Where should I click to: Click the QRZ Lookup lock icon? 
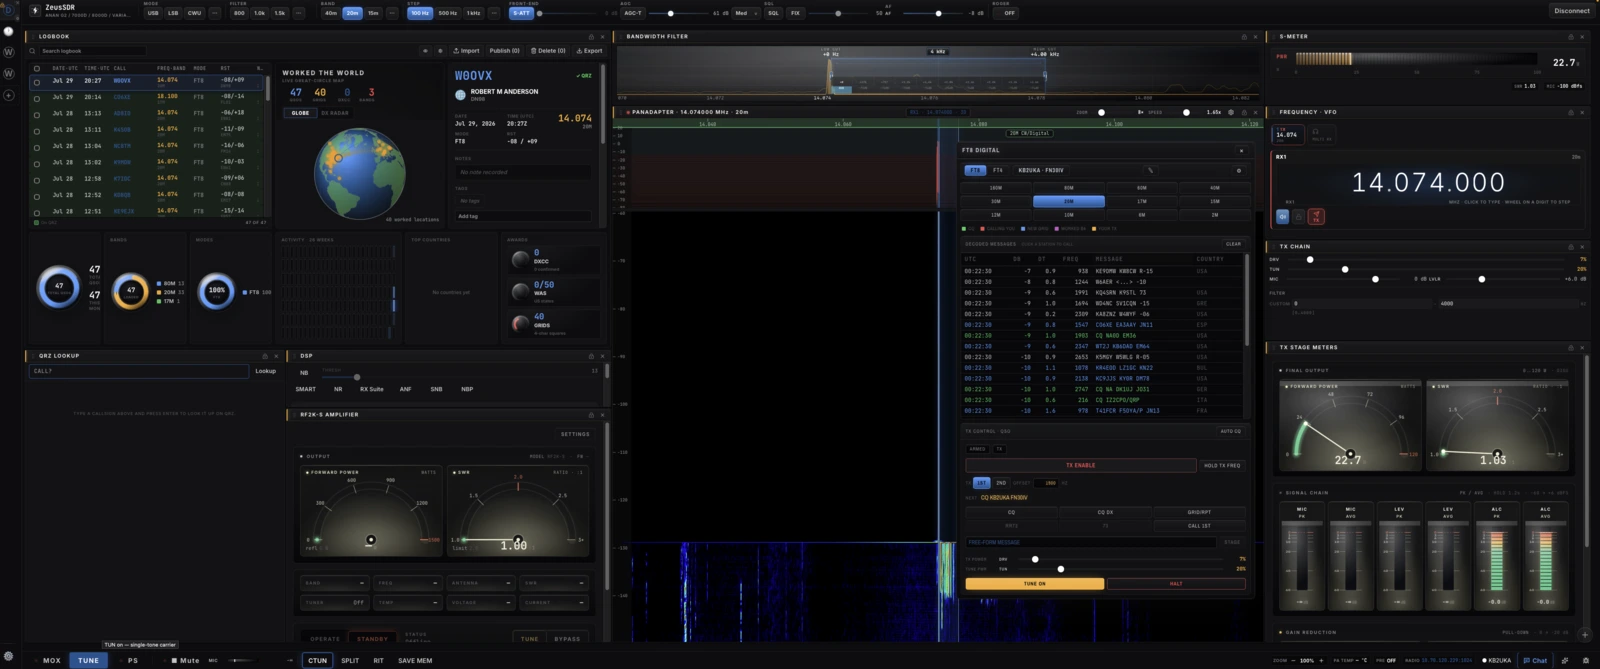[x=265, y=355]
